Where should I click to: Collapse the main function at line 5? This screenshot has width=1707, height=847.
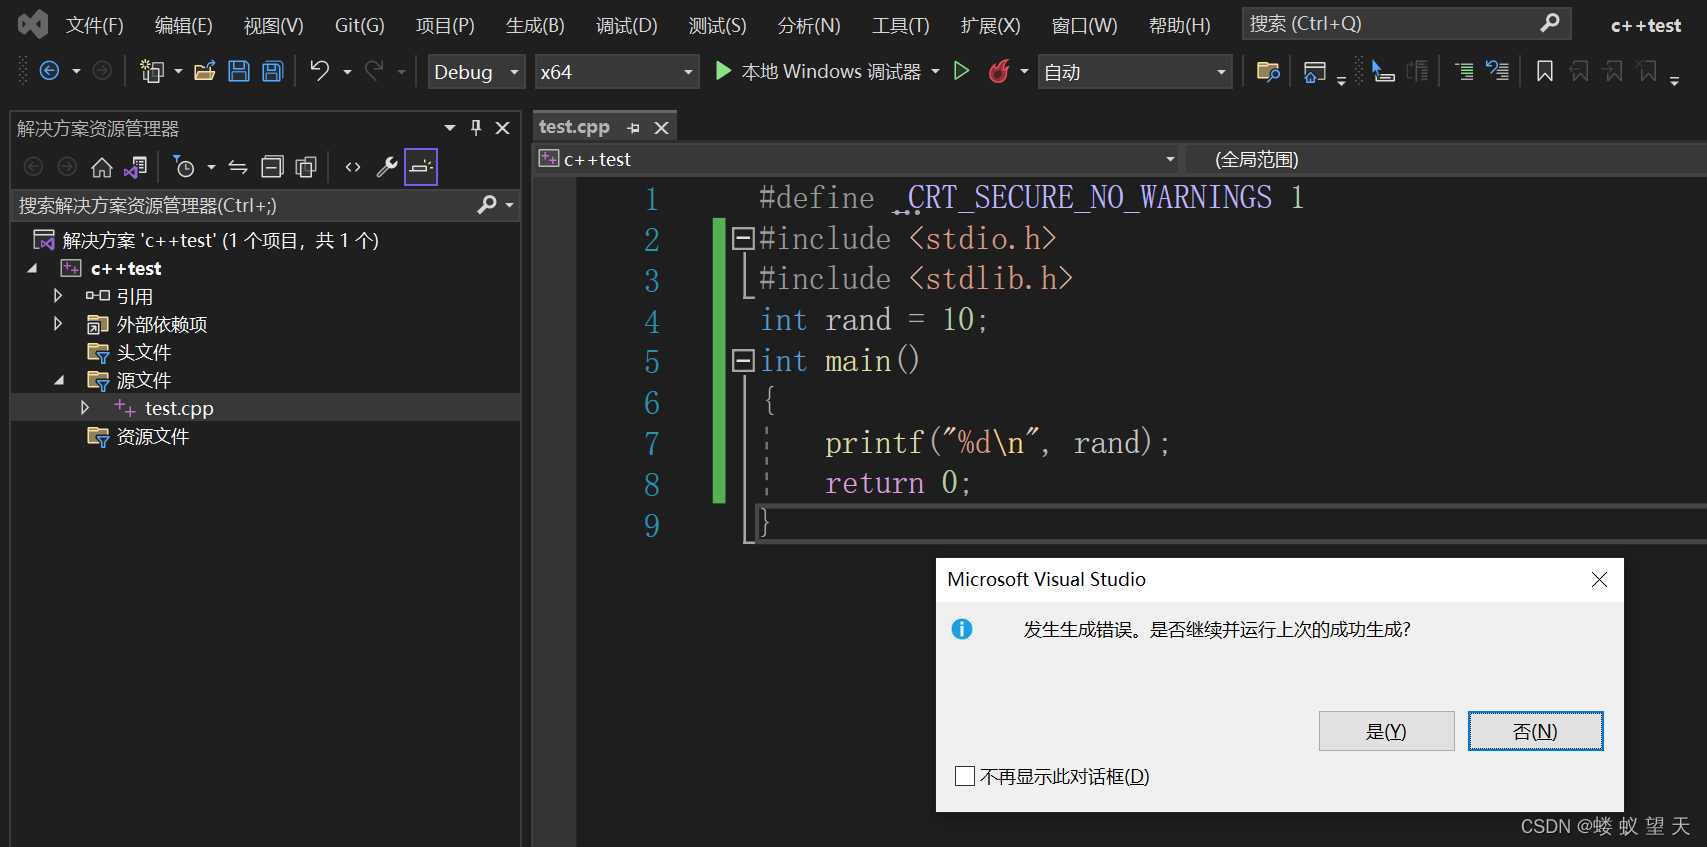point(743,361)
